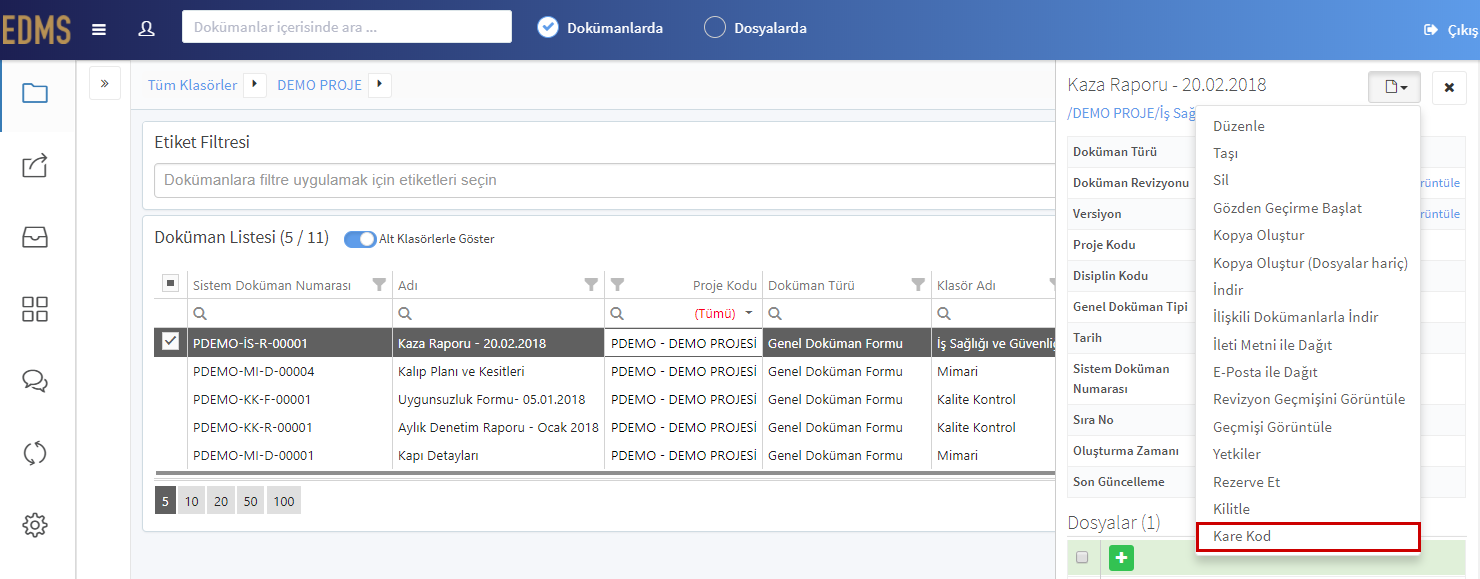
Task: Click filter icon on Sistem Doküman Numarası column
Action: [378, 285]
